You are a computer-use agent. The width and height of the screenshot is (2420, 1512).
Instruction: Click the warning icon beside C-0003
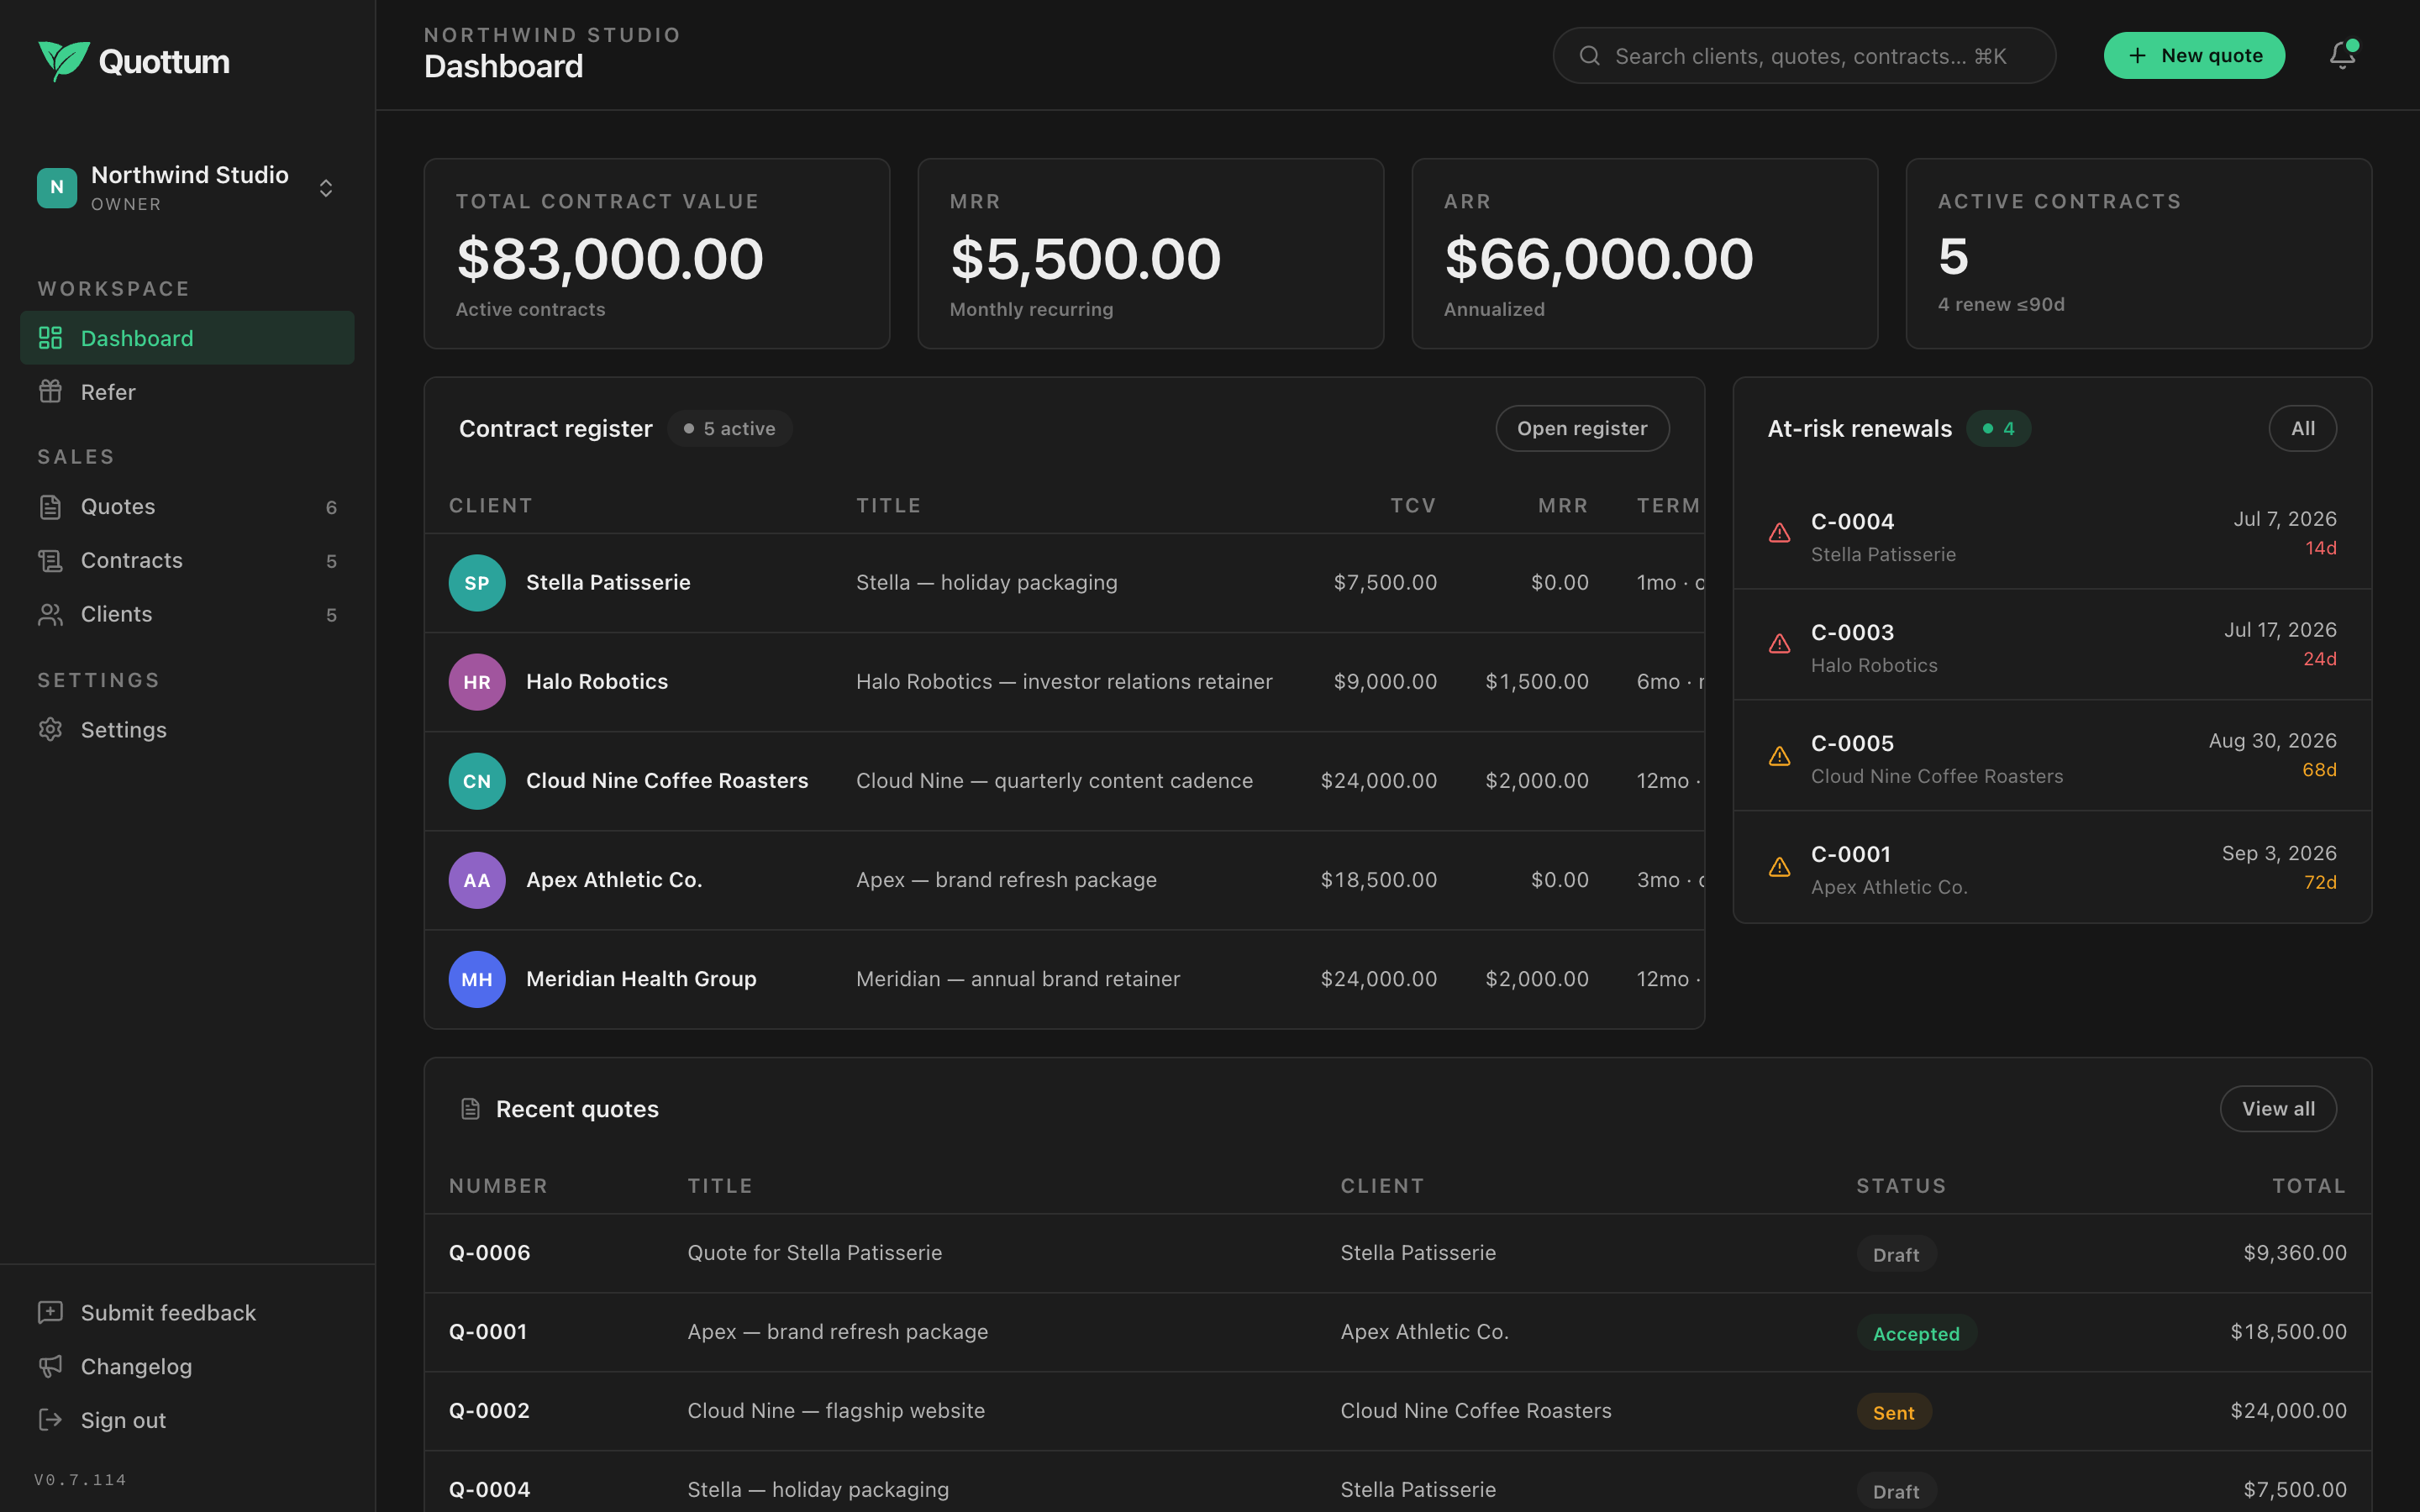pyautogui.click(x=1779, y=644)
